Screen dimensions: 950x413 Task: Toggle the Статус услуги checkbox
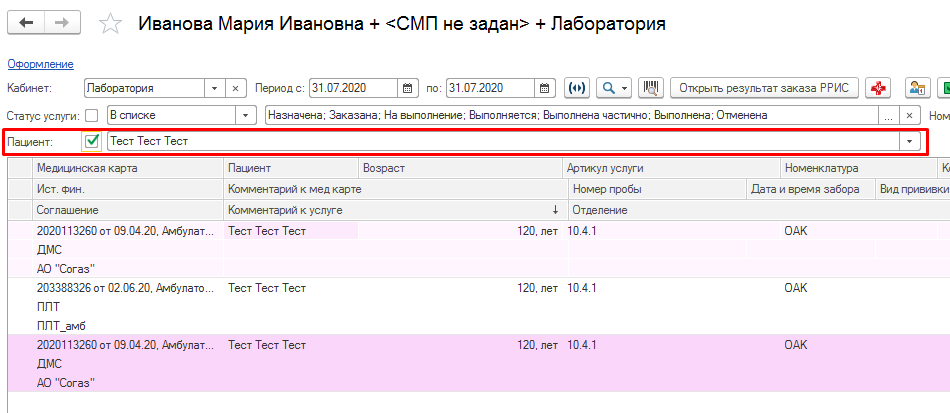(x=92, y=115)
